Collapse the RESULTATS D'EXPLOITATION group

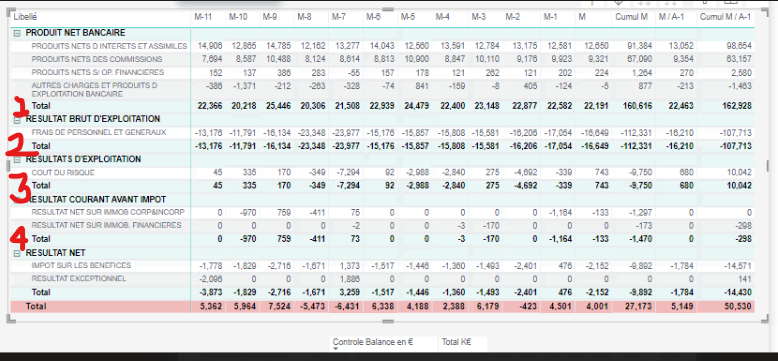click(17, 160)
